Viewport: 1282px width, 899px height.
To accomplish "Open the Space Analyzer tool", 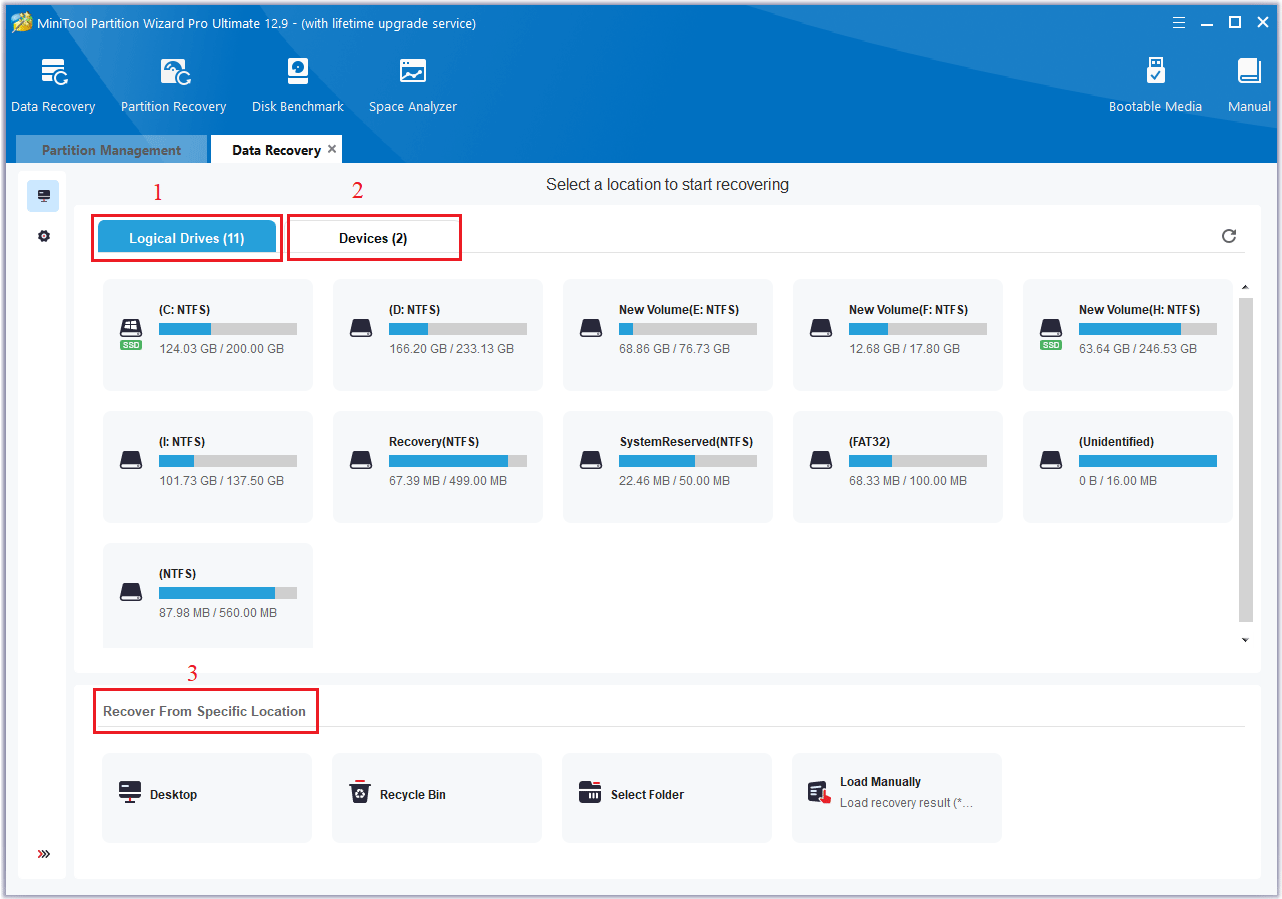I will (412, 72).
